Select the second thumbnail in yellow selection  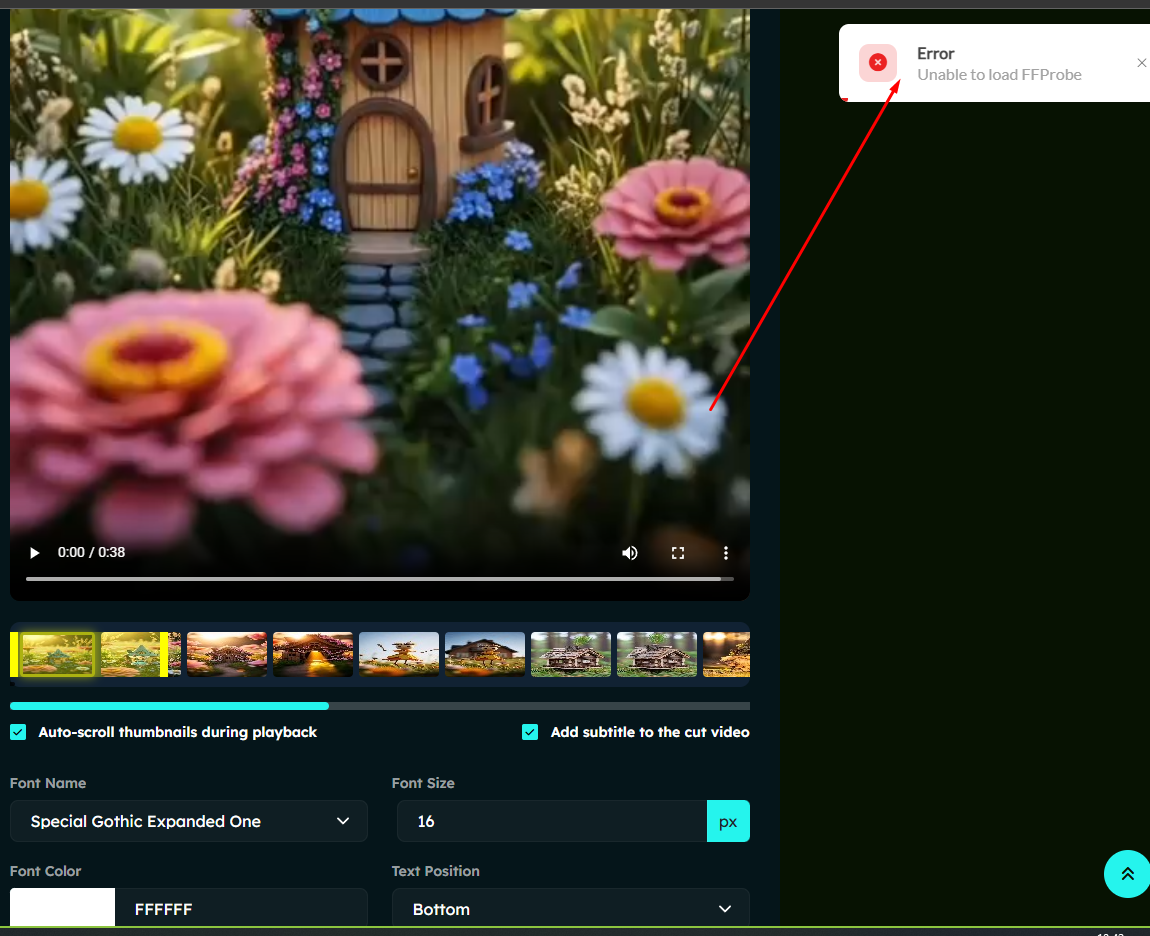tap(131, 654)
